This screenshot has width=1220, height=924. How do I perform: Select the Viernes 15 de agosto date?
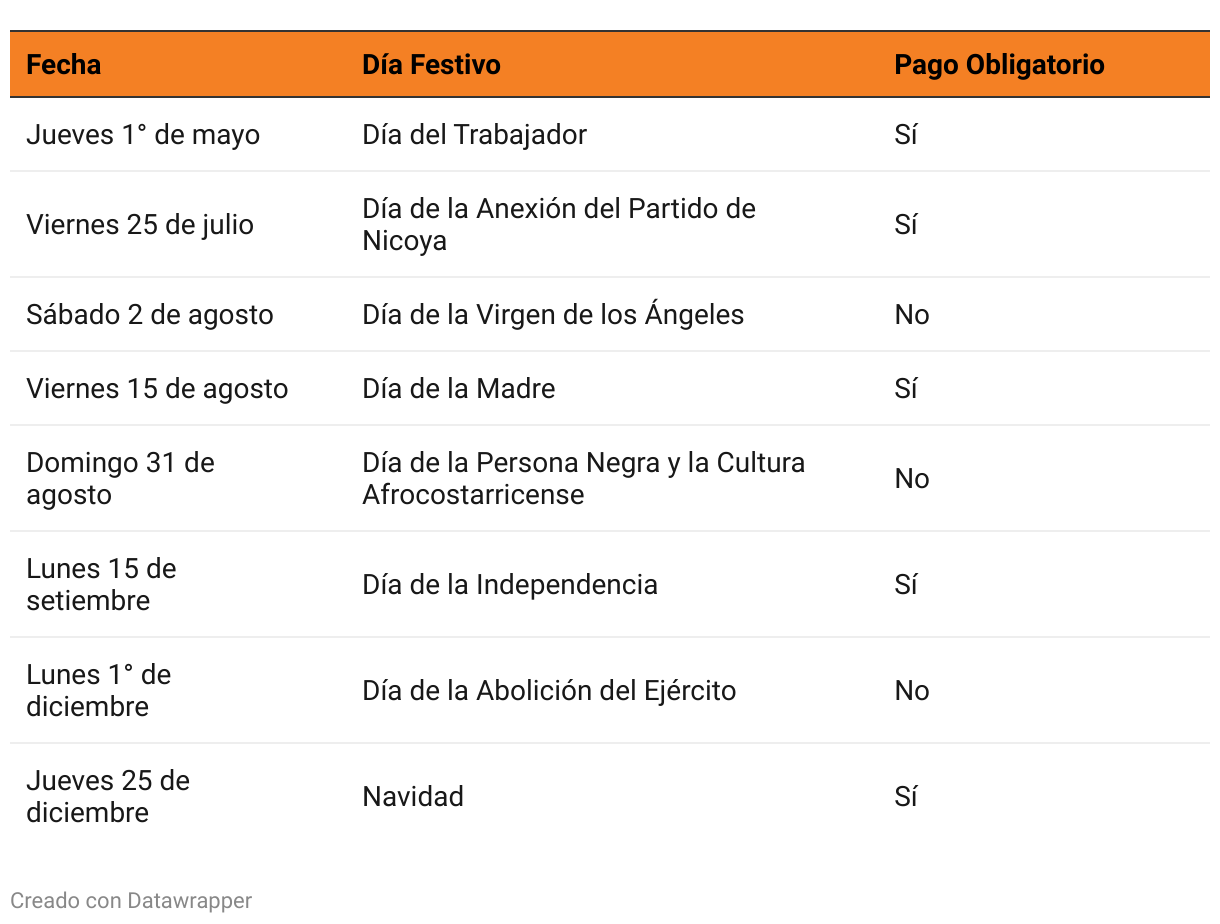(157, 389)
